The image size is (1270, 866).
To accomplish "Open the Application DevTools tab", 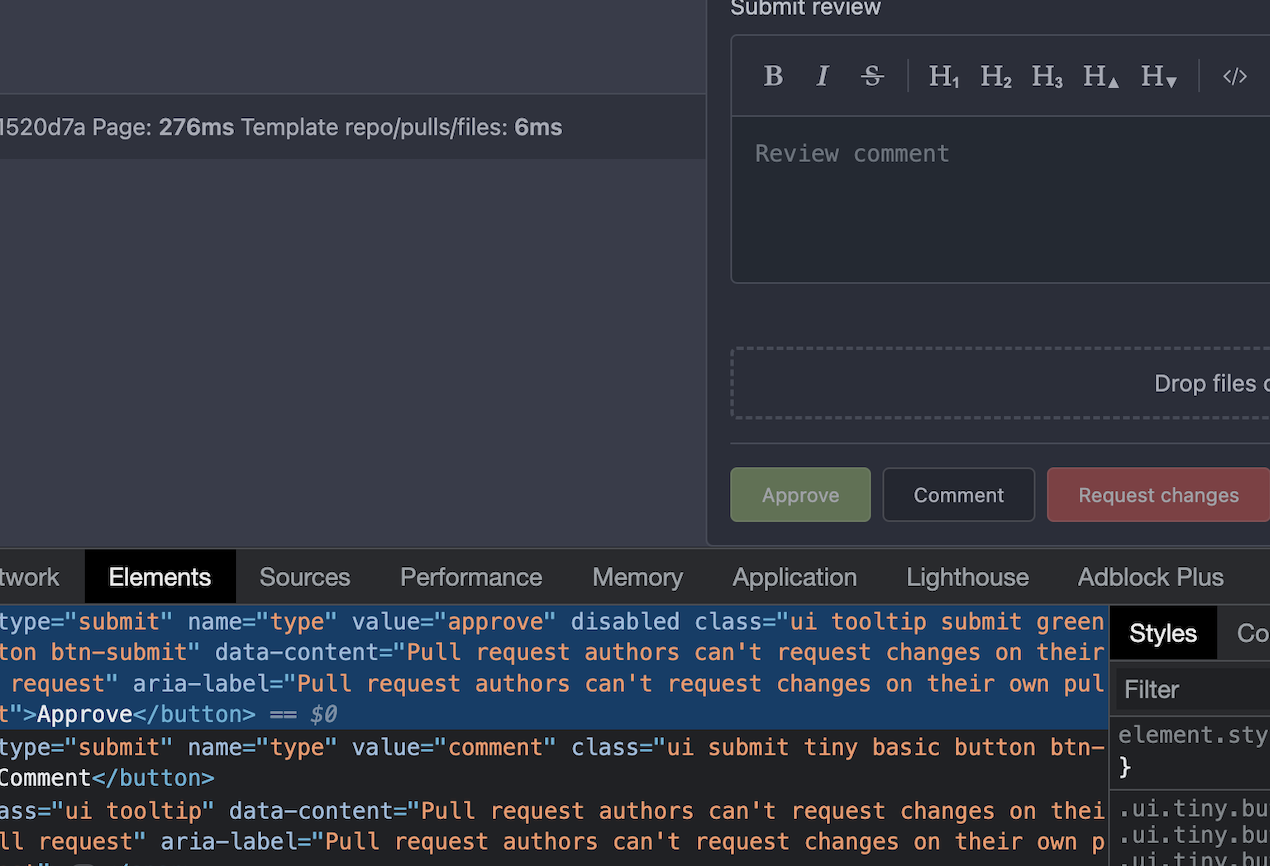I will (x=794, y=577).
